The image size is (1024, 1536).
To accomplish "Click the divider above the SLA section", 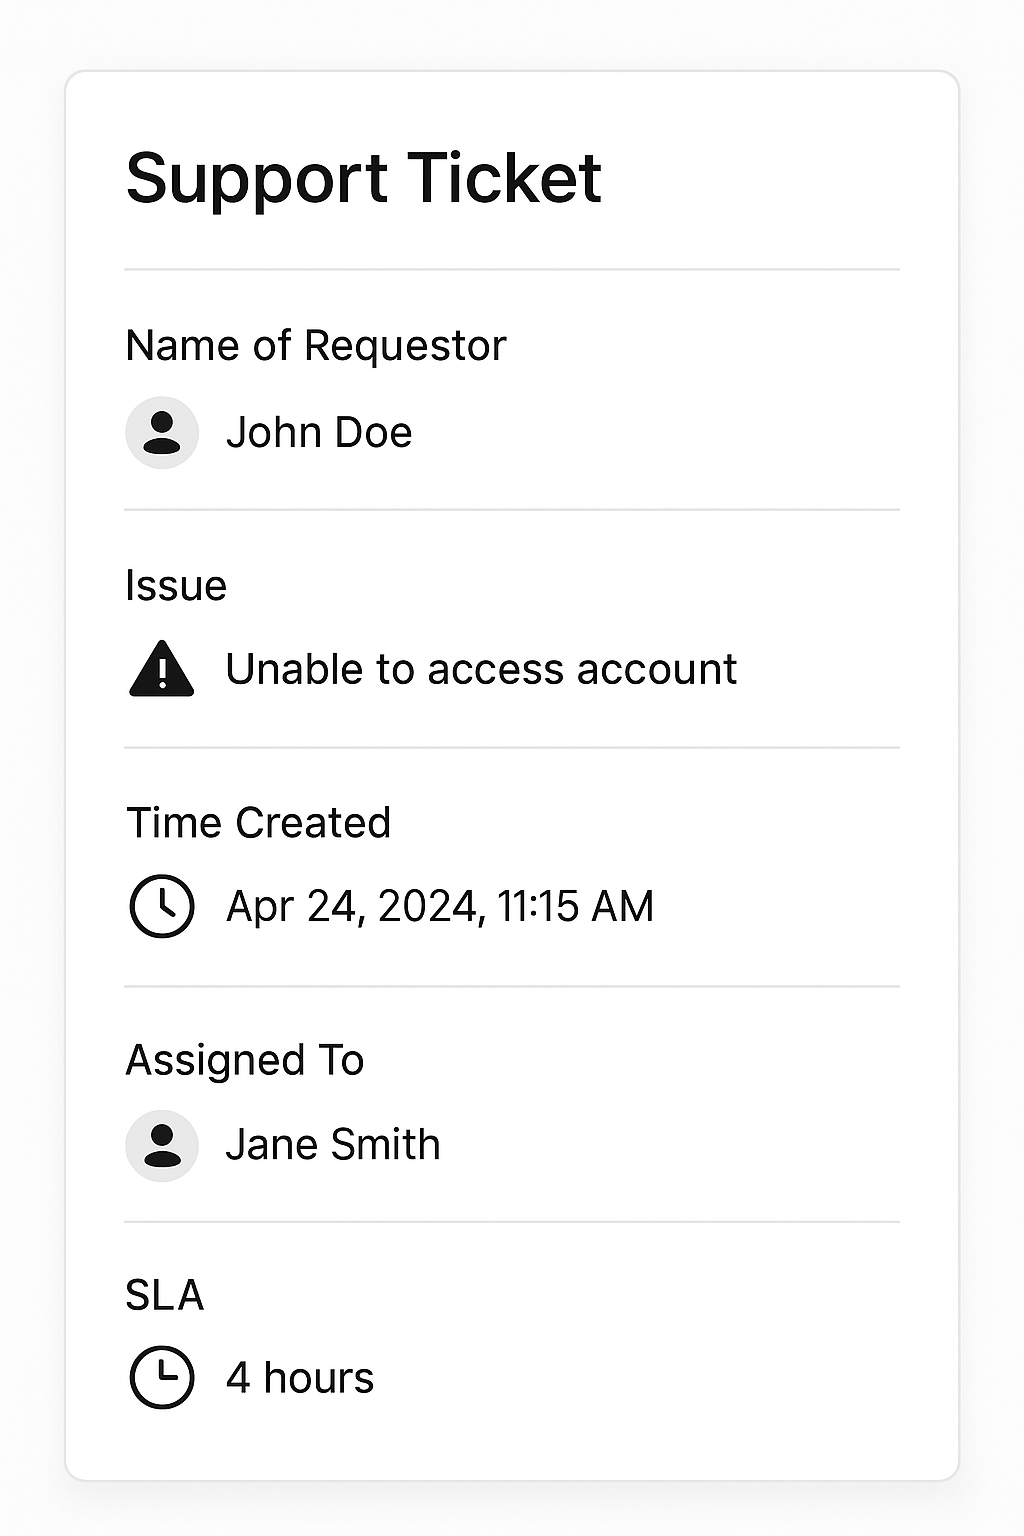I will tap(512, 1222).
